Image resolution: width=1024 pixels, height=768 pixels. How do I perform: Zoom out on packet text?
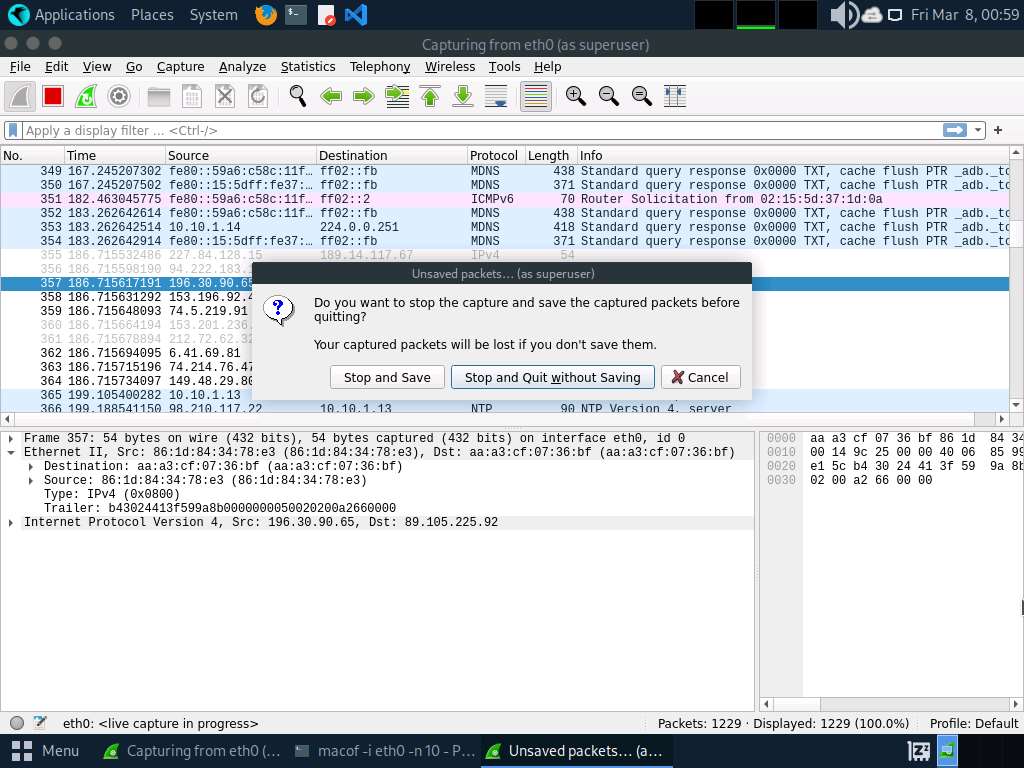[x=609, y=97]
